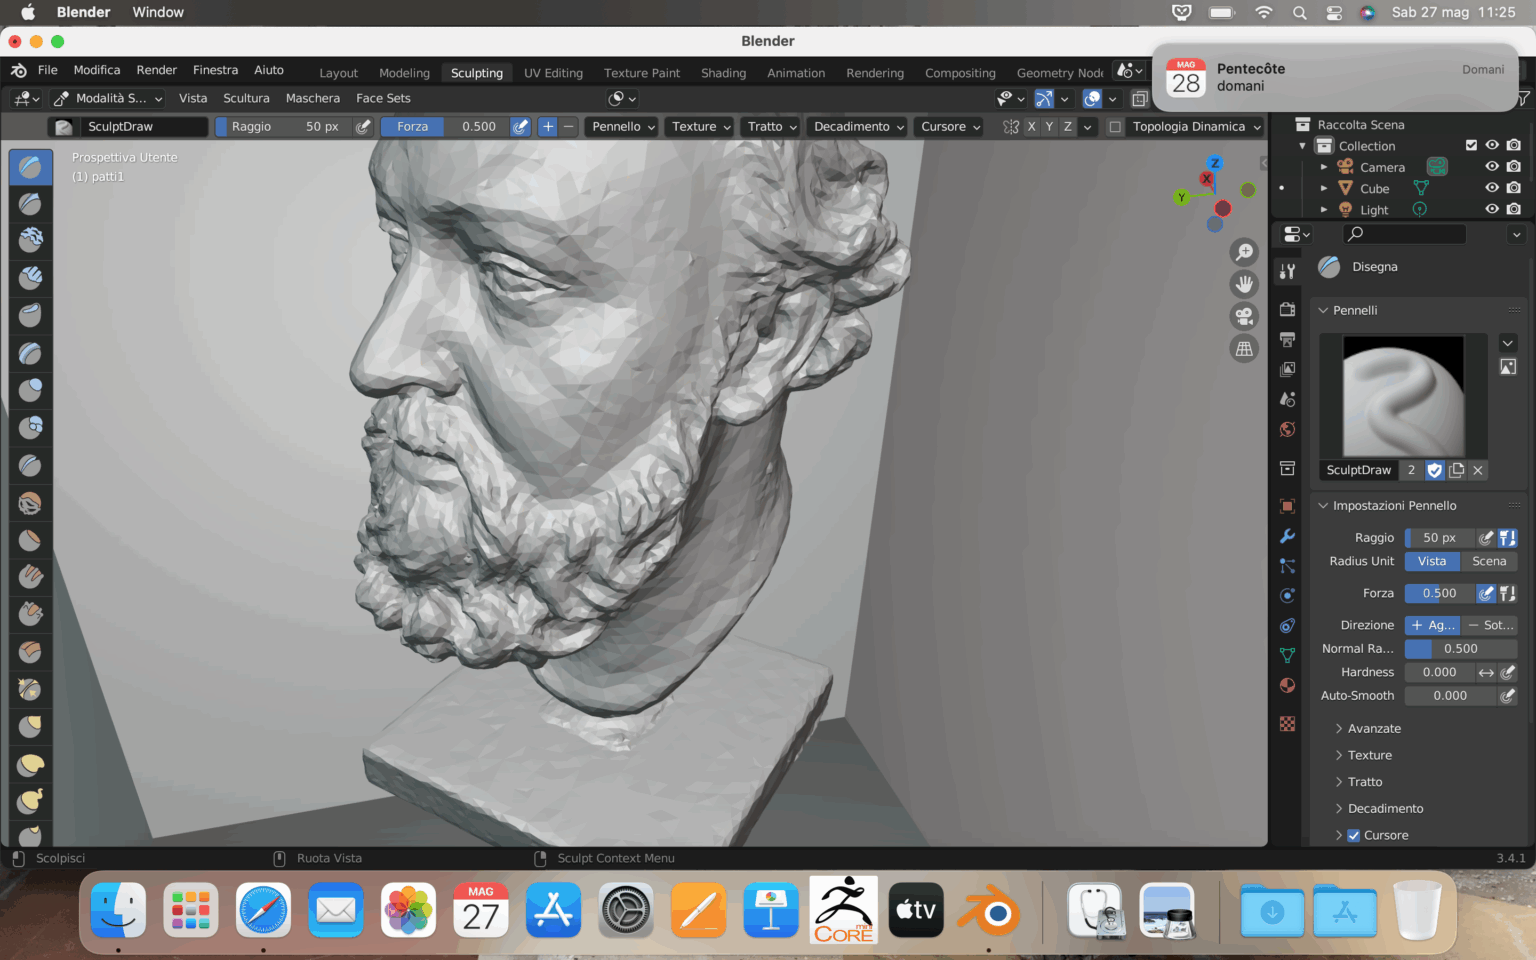Select the Multi-plane Scrape brush tool
The image size is (1536, 960).
(x=31, y=652)
